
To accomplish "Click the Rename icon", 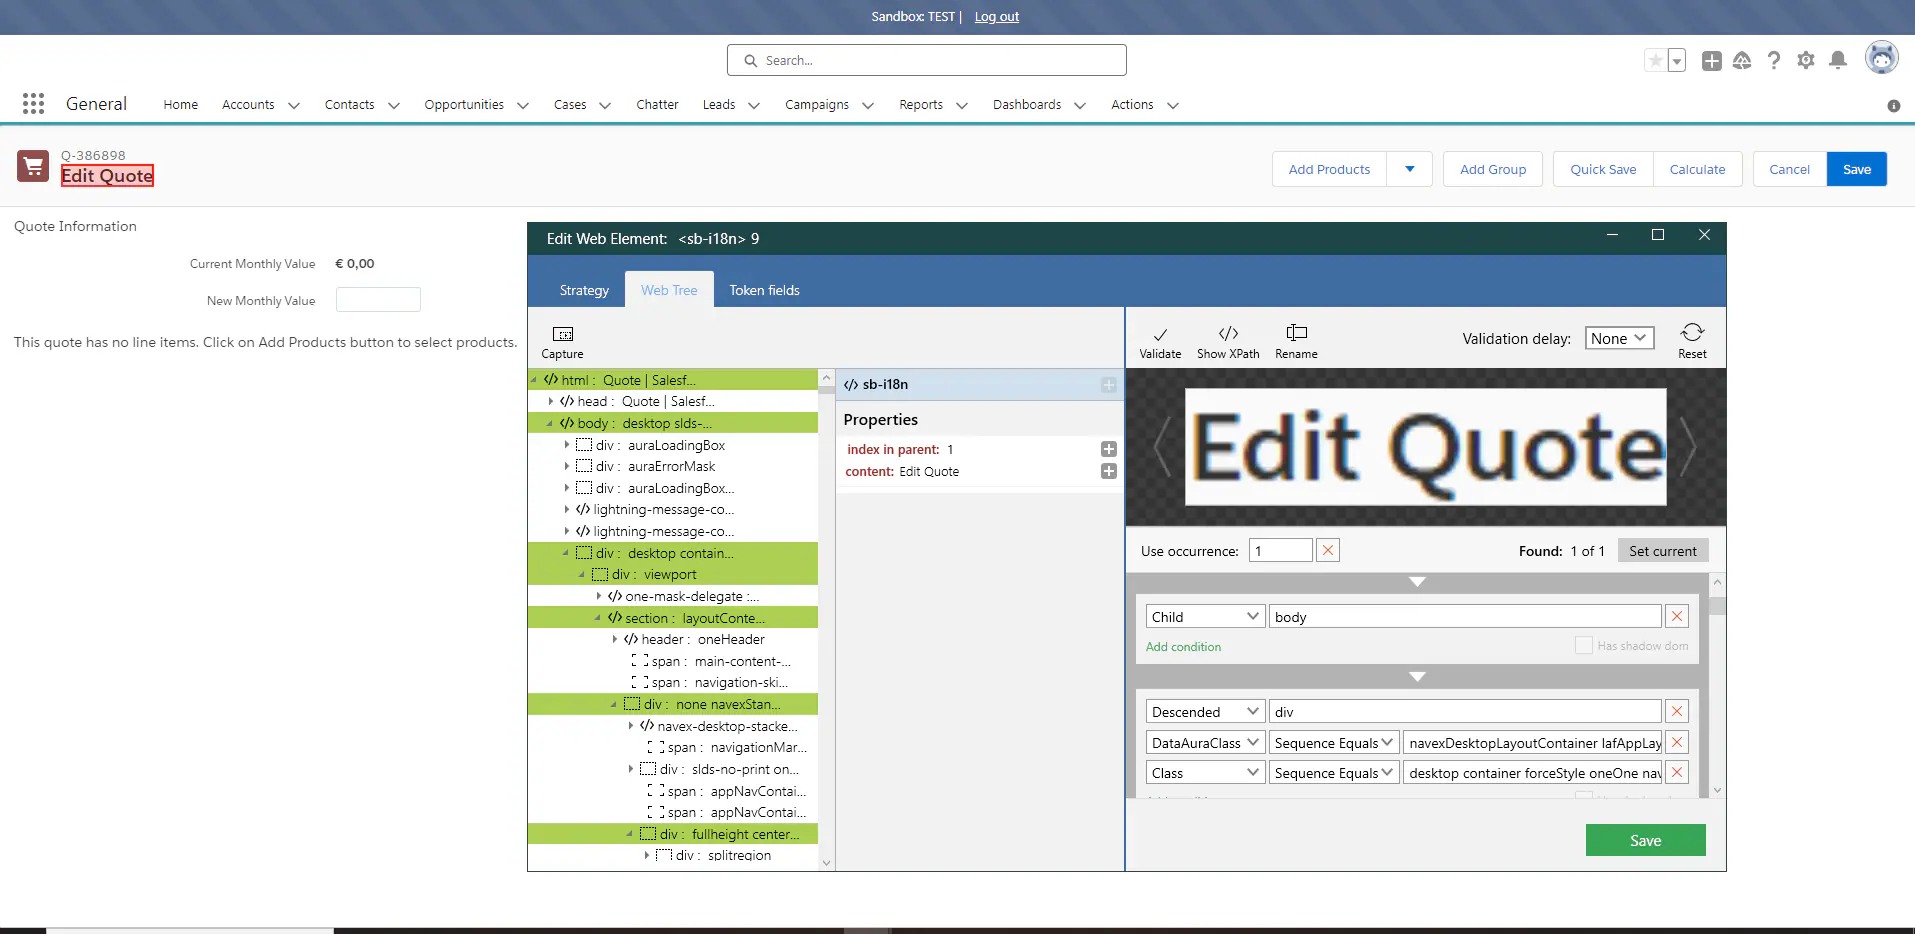I will pos(1296,334).
